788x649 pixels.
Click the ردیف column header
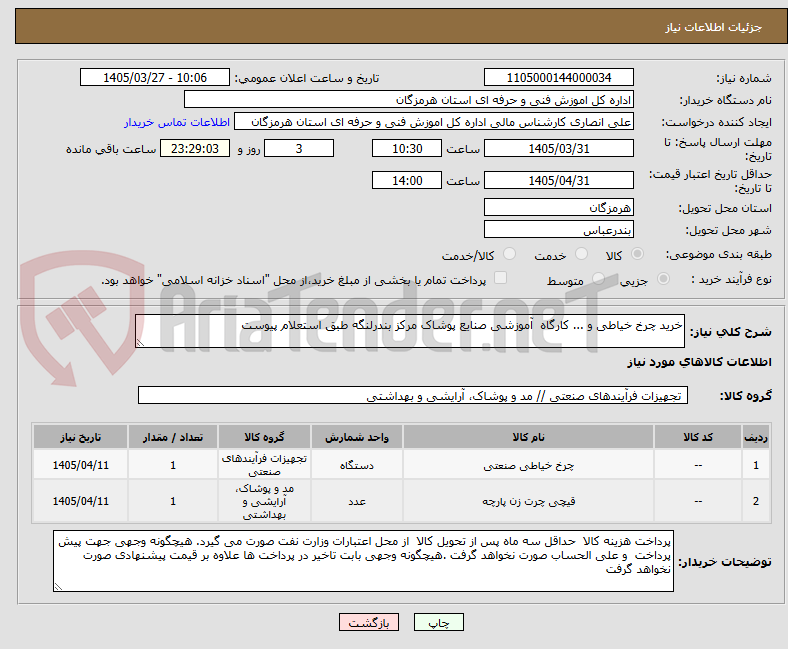[756, 437]
